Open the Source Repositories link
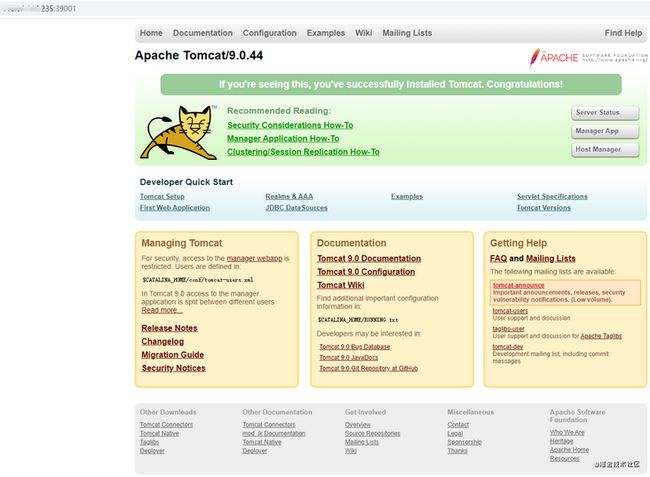This screenshot has width=650, height=477. [372, 433]
